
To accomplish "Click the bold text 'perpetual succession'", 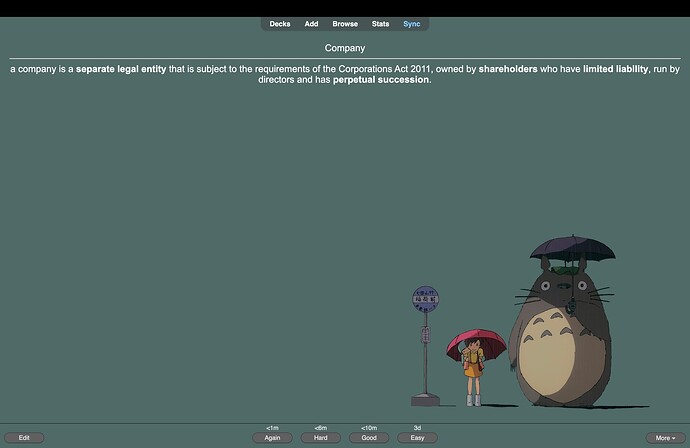I will 381,80.
